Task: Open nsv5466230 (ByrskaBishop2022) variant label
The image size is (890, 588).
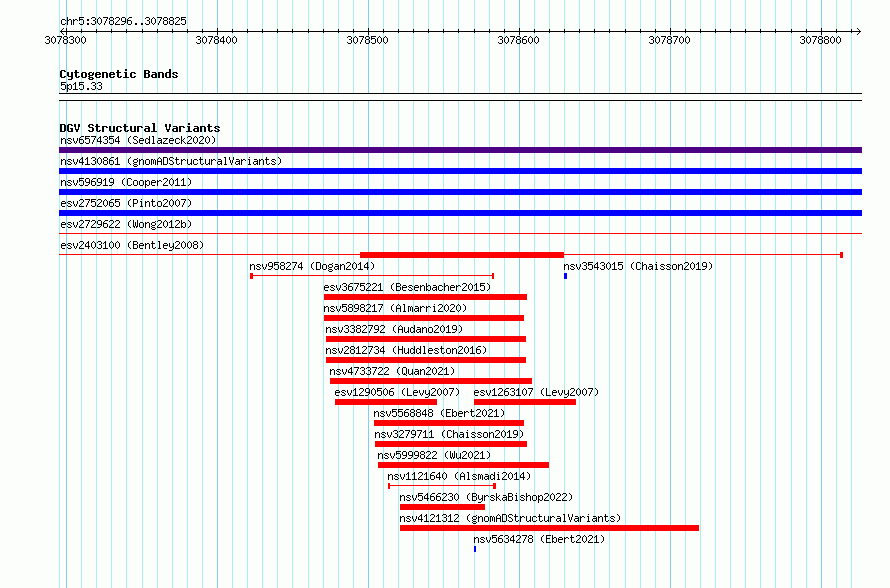Action: click(486, 497)
